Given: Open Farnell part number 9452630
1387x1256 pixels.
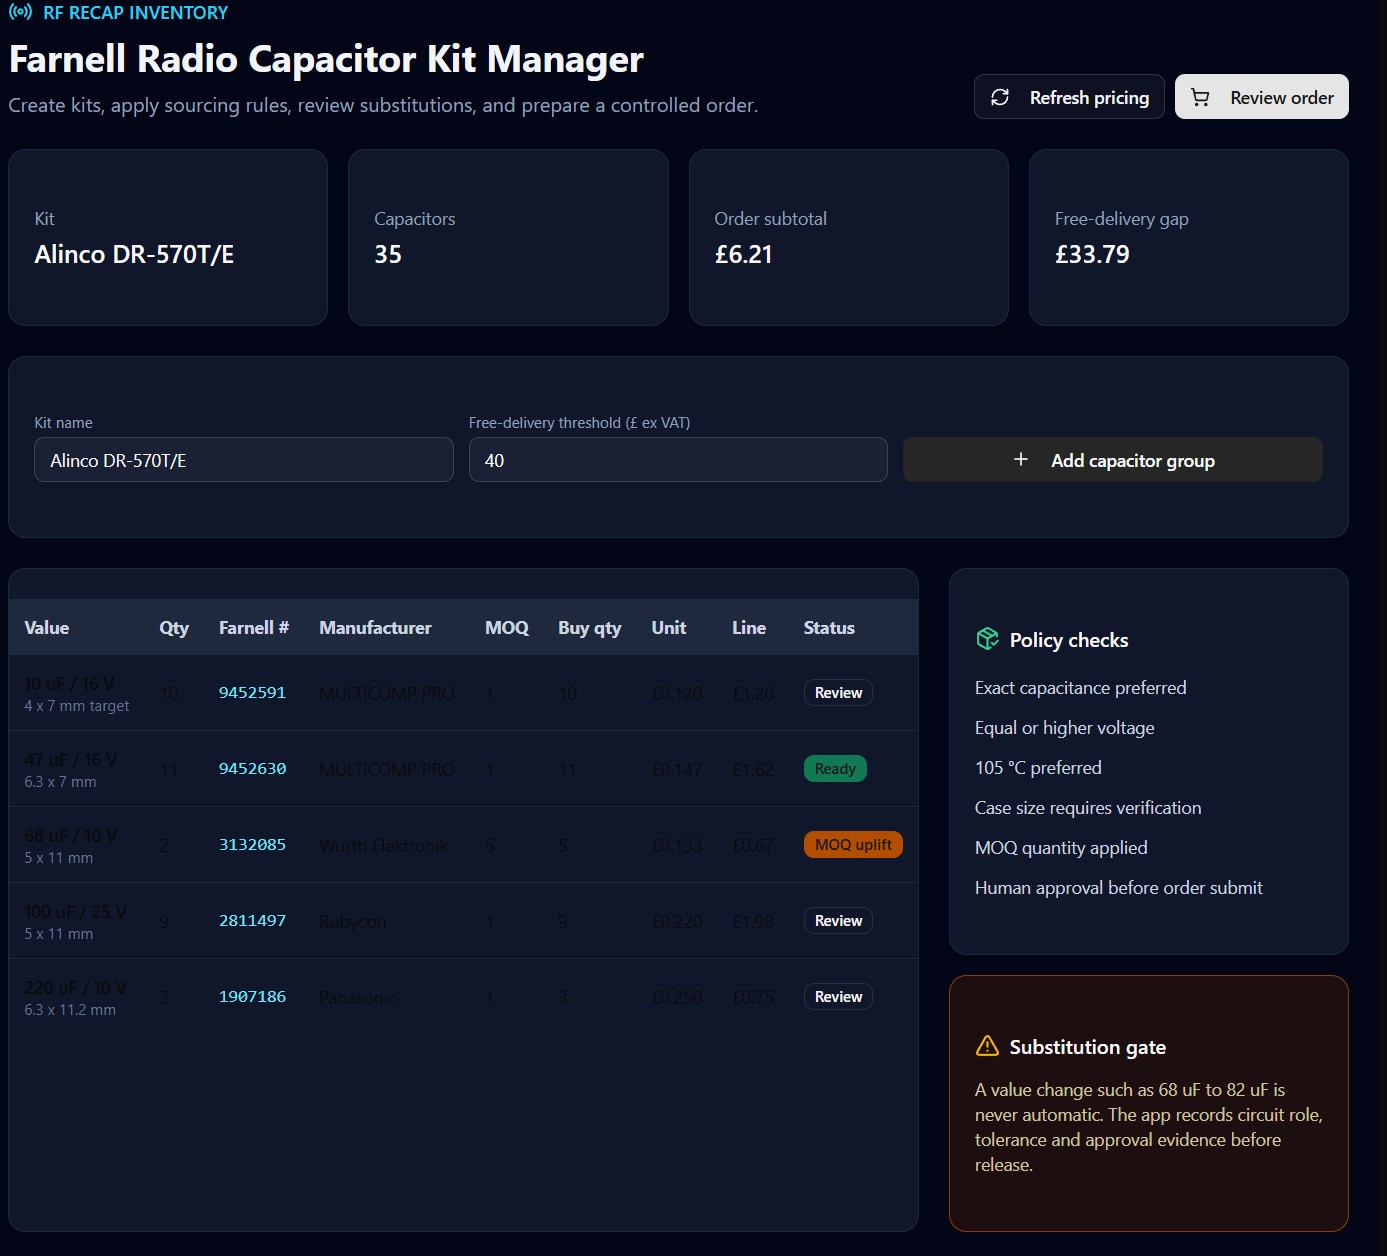Looking at the screenshot, I should [252, 768].
